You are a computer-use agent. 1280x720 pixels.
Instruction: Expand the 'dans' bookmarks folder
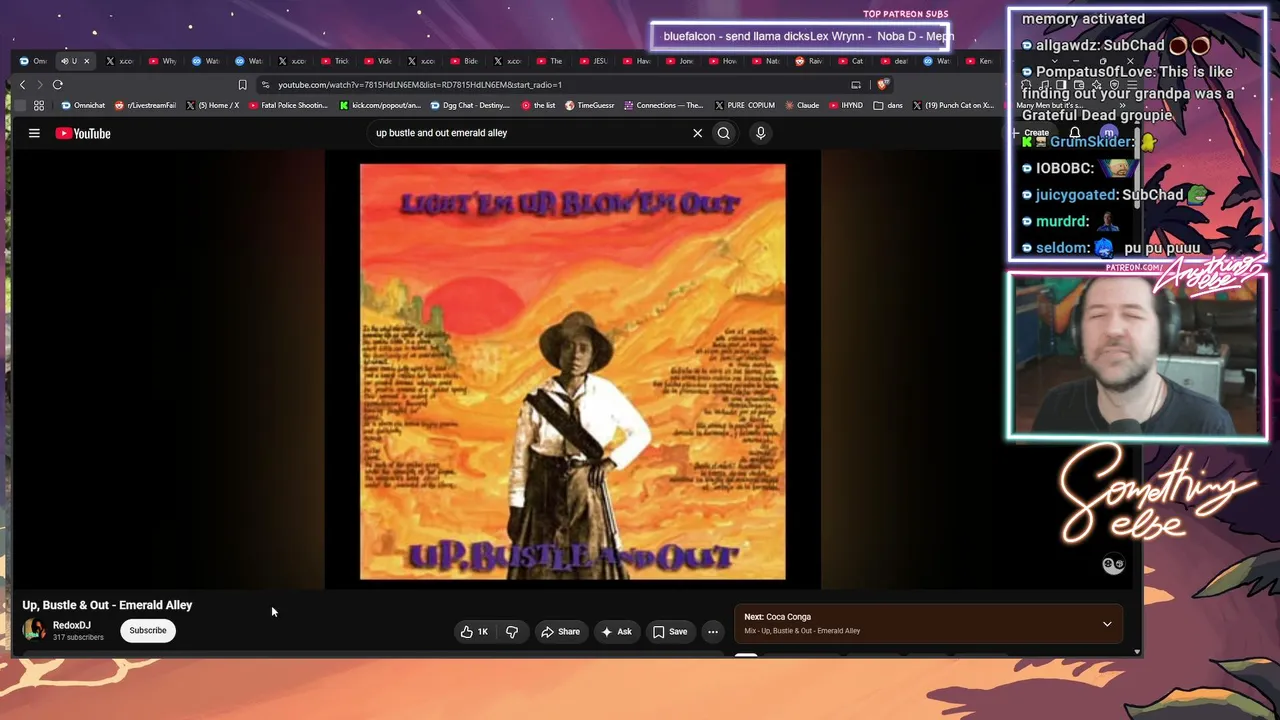[888, 105]
